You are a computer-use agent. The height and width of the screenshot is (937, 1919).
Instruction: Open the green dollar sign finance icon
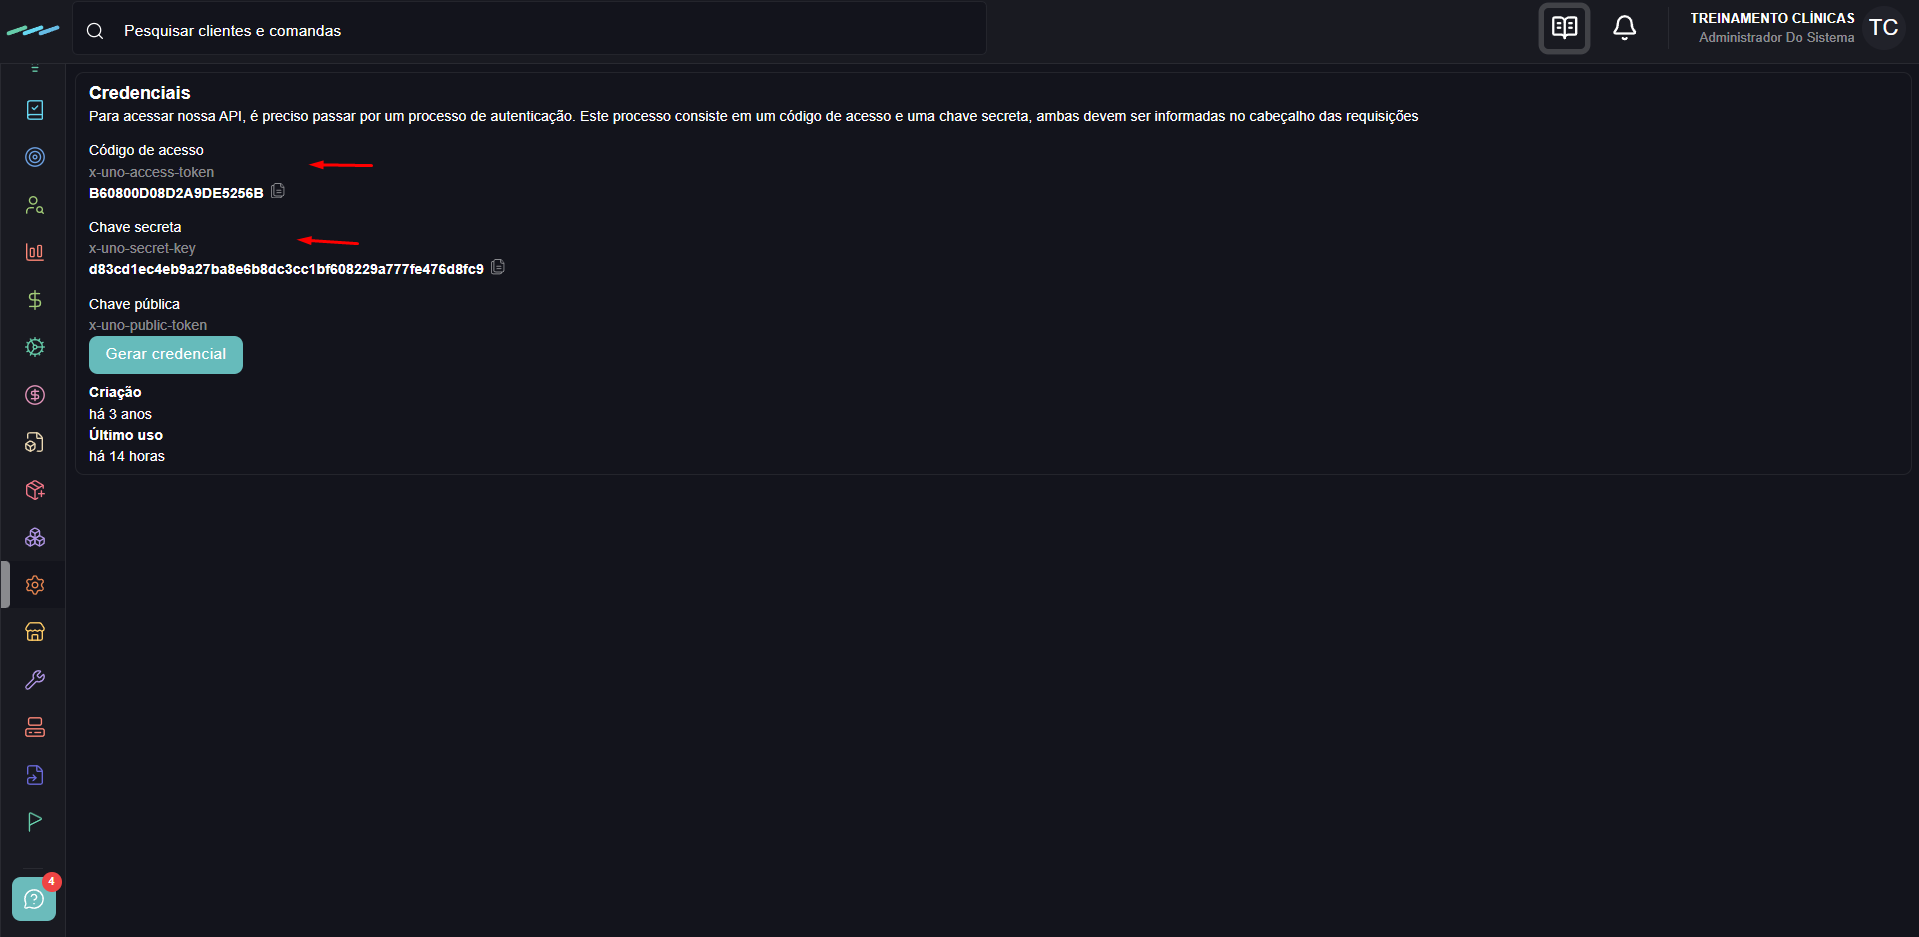(35, 300)
